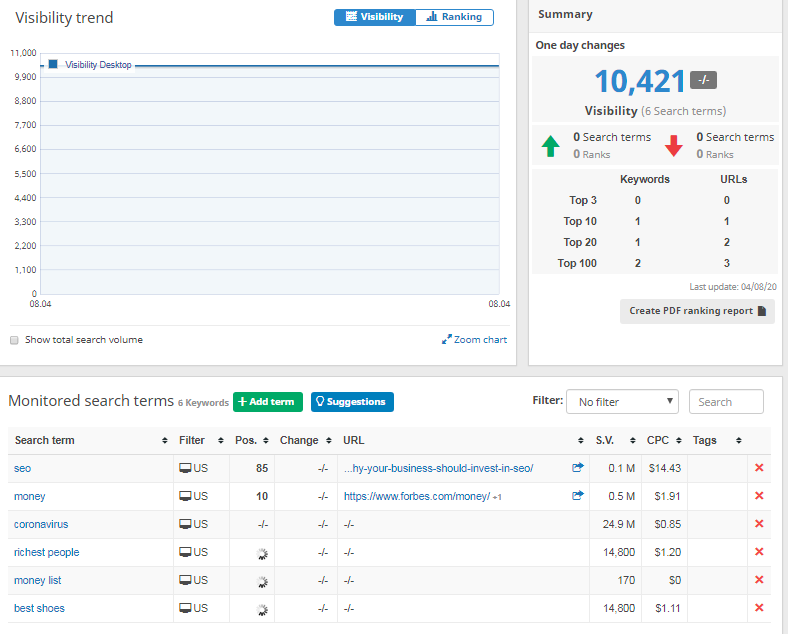The width and height of the screenshot is (788, 634).
Task: Click loading spinner in best shoes row
Action: tap(262, 610)
